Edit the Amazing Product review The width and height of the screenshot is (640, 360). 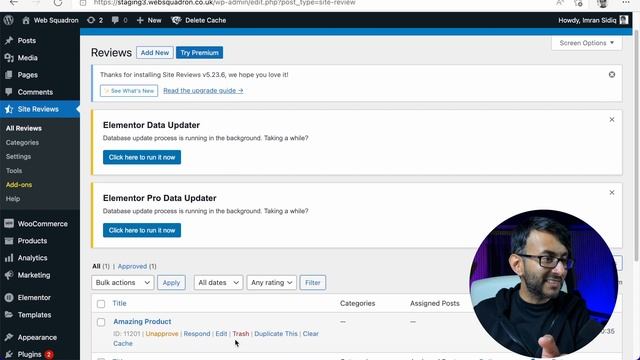point(221,333)
